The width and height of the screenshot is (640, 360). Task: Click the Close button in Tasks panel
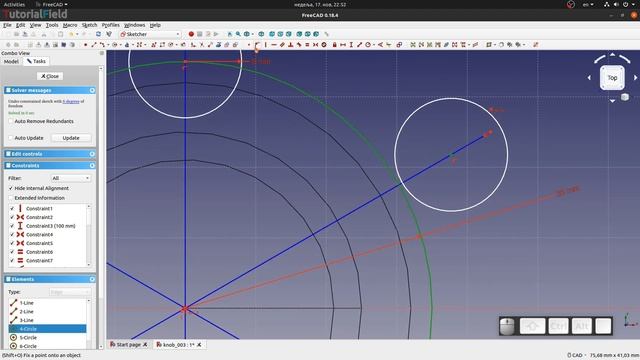pyautogui.click(x=50, y=76)
